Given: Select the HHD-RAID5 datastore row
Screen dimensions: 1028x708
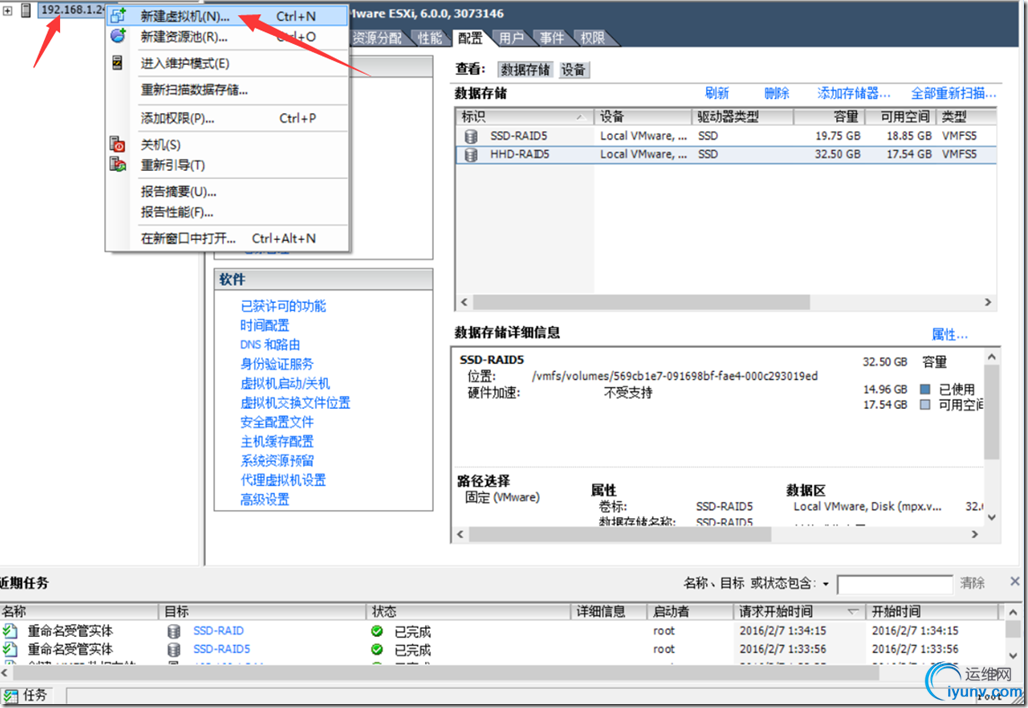Looking at the screenshot, I should click(x=726, y=155).
